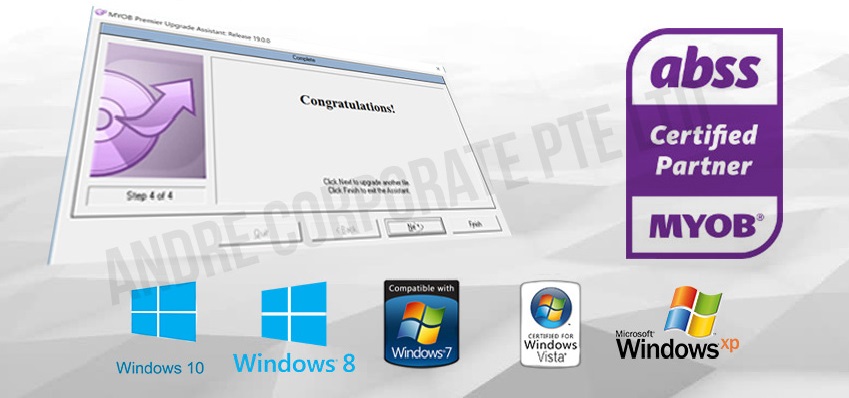Click the Quit button in the assistant
The image size is (849, 398).
260,233
